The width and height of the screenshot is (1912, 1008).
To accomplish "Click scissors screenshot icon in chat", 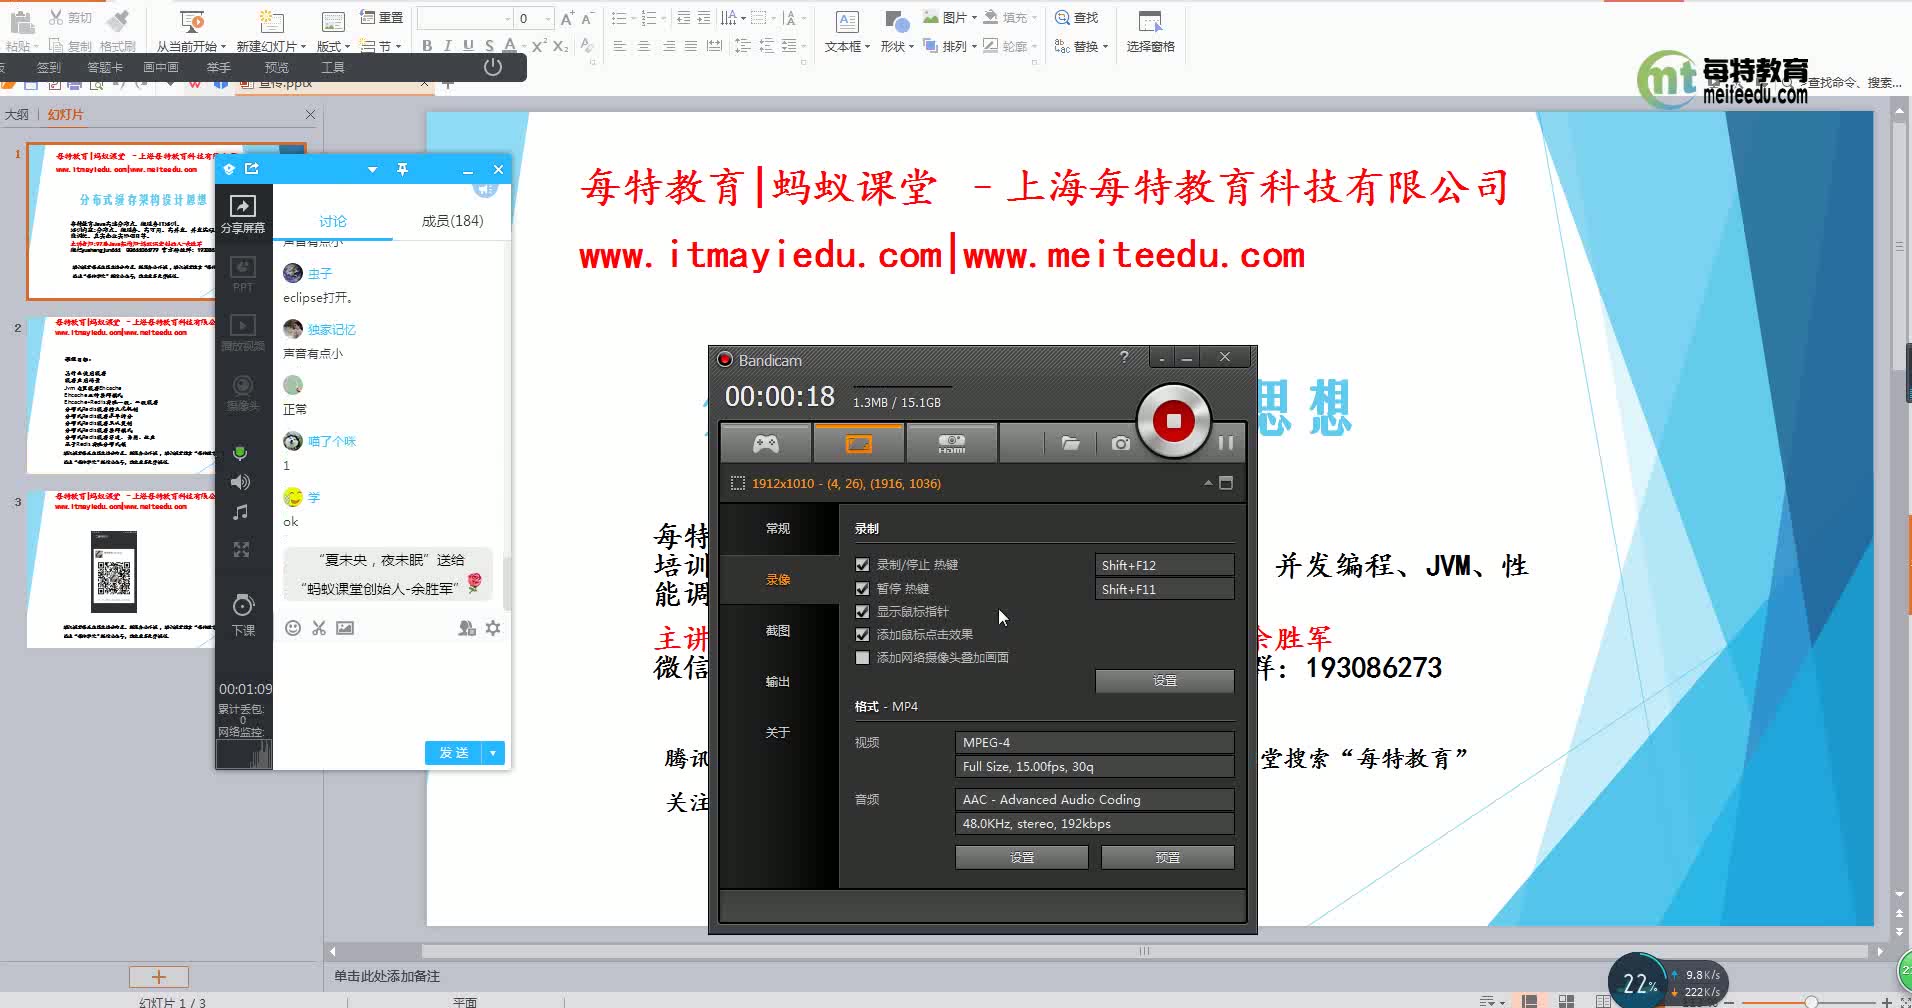I will pos(319,628).
